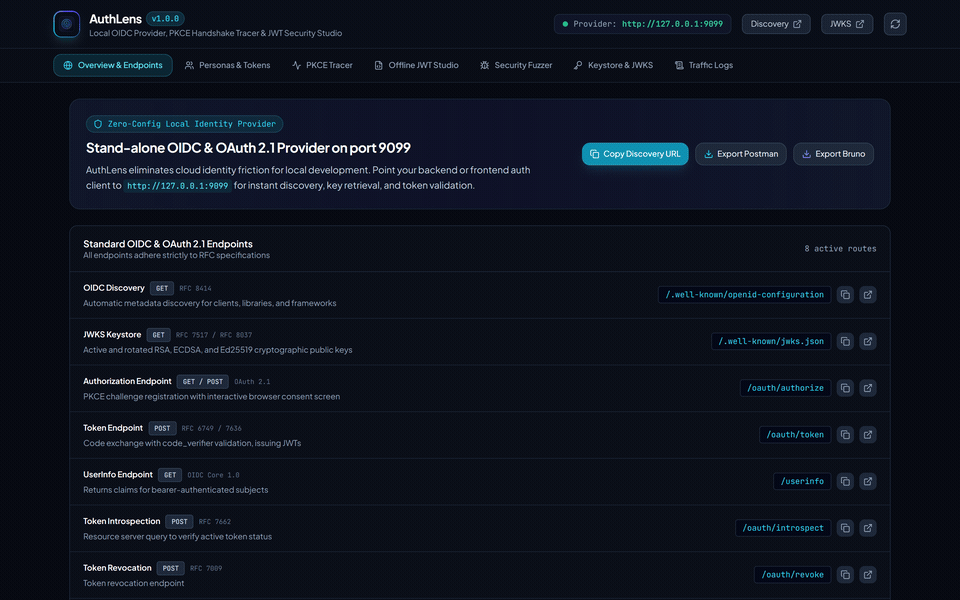This screenshot has height=600, width=960.
Task: Click the Standard OIDC & OAuth 2.1 Endpoints heading
Action: coord(168,244)
